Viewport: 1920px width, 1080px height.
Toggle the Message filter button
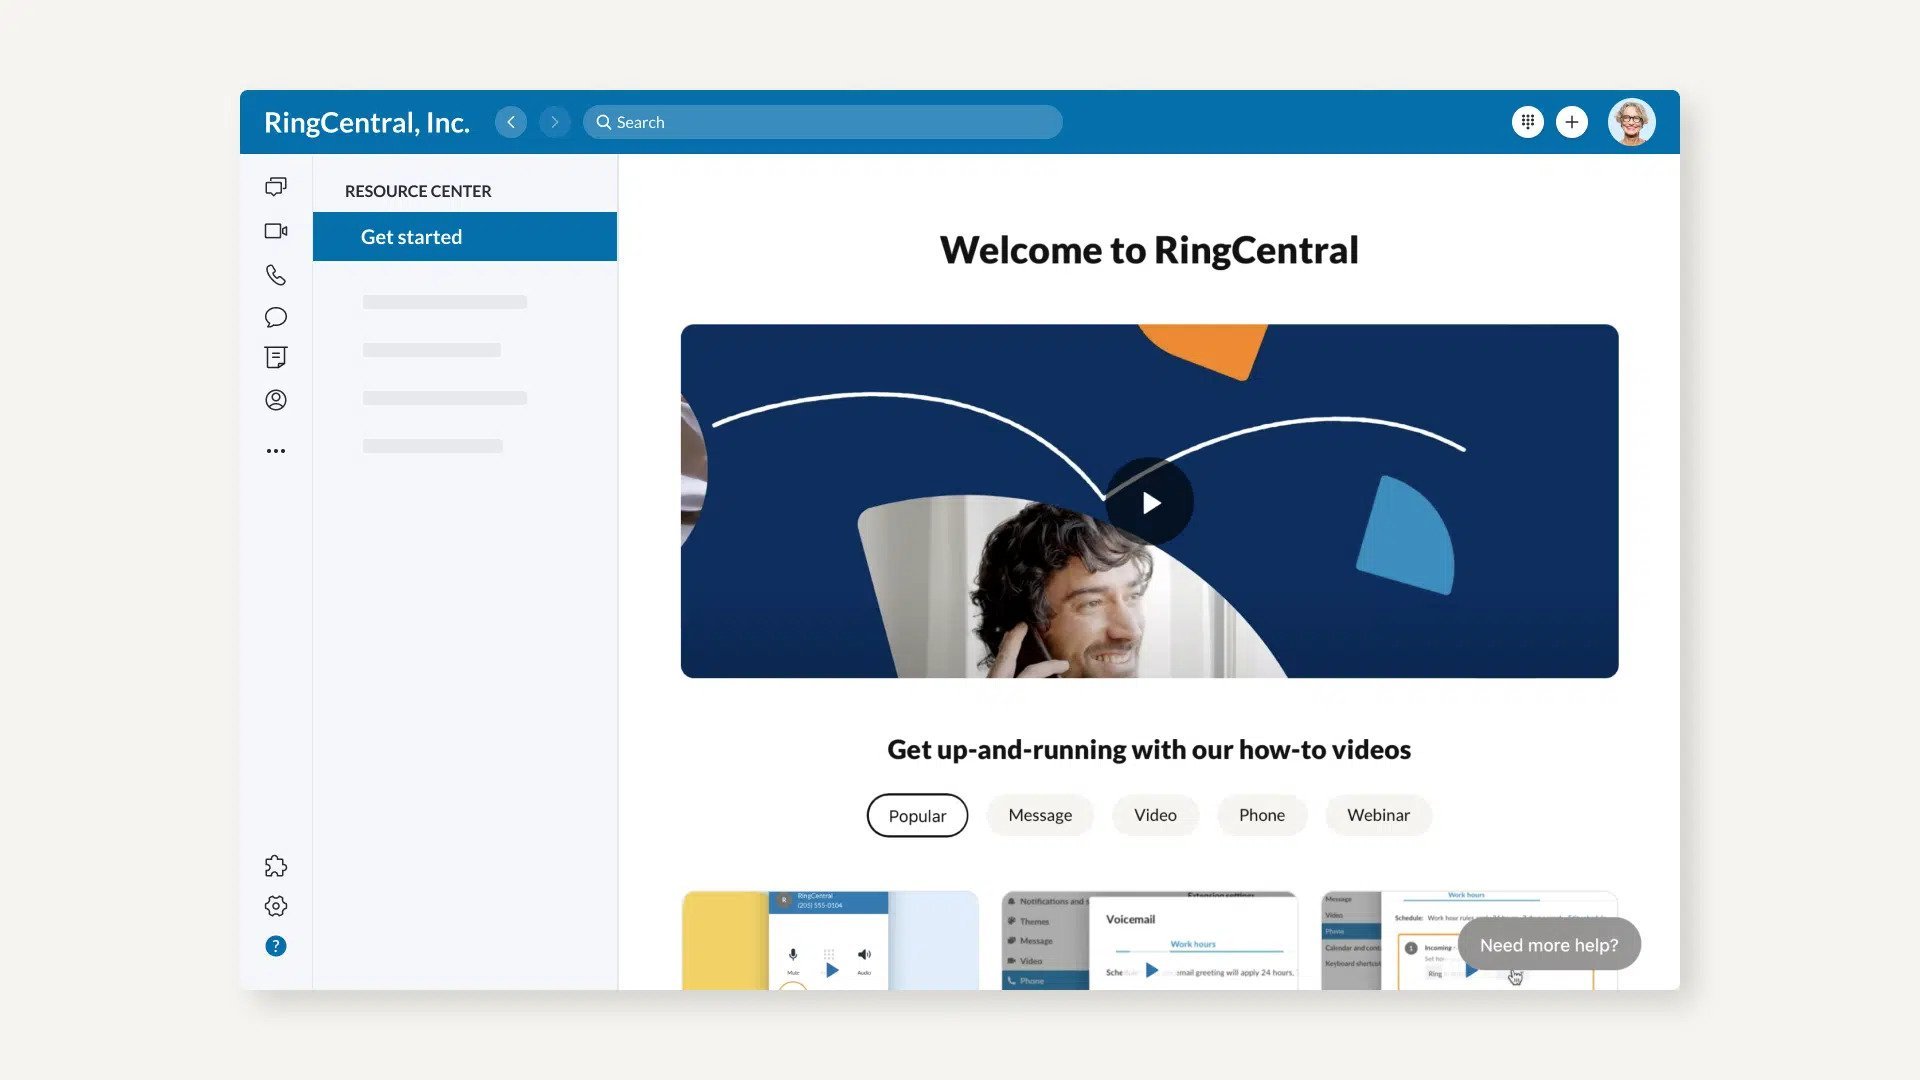coord(1039,815)
